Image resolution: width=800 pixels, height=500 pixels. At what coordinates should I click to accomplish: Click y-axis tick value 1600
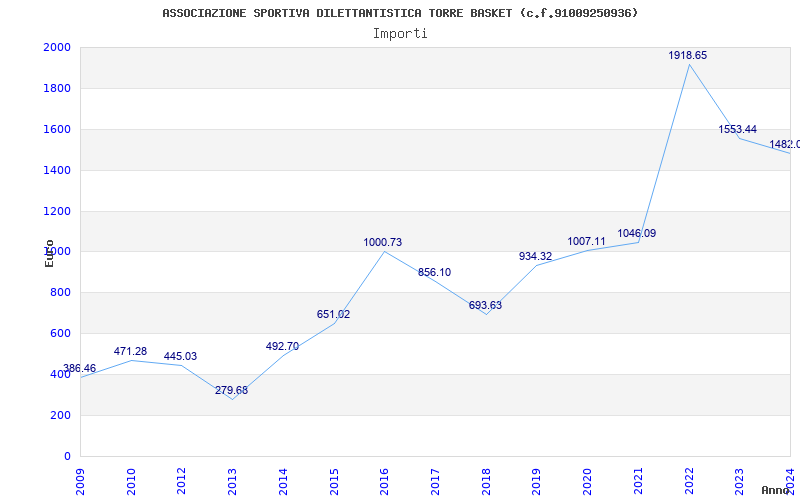pyautogui.click(x=57, y=130)
